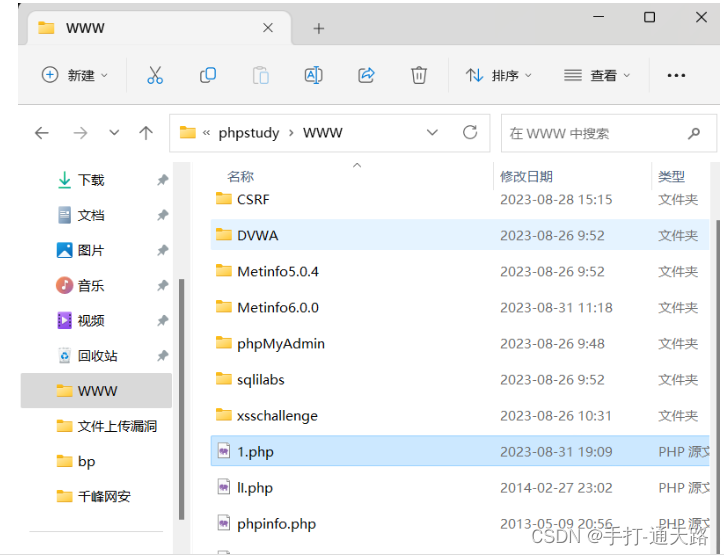The image size is (724, 555).
Task: Click the navigation pane scrollbar
Action: pyautogui.click(x=181, y=399)
